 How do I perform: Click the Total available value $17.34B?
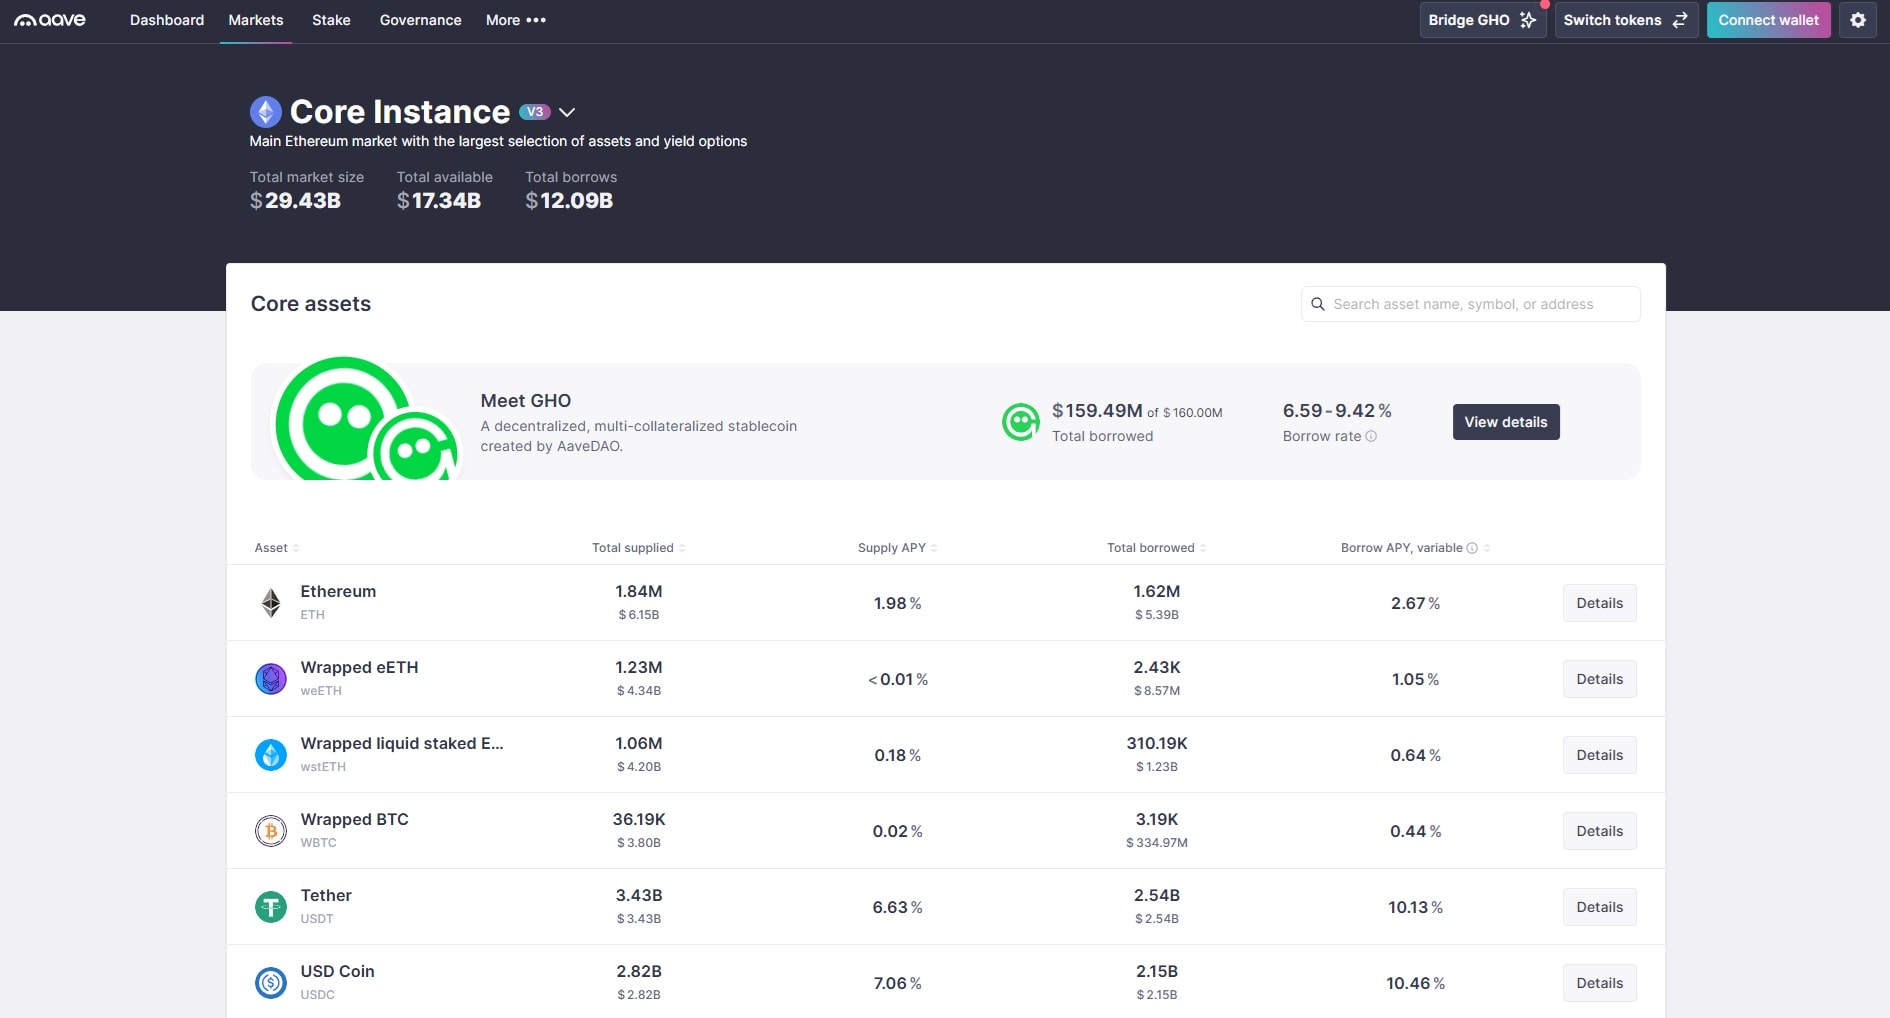(x=439, y=201)
